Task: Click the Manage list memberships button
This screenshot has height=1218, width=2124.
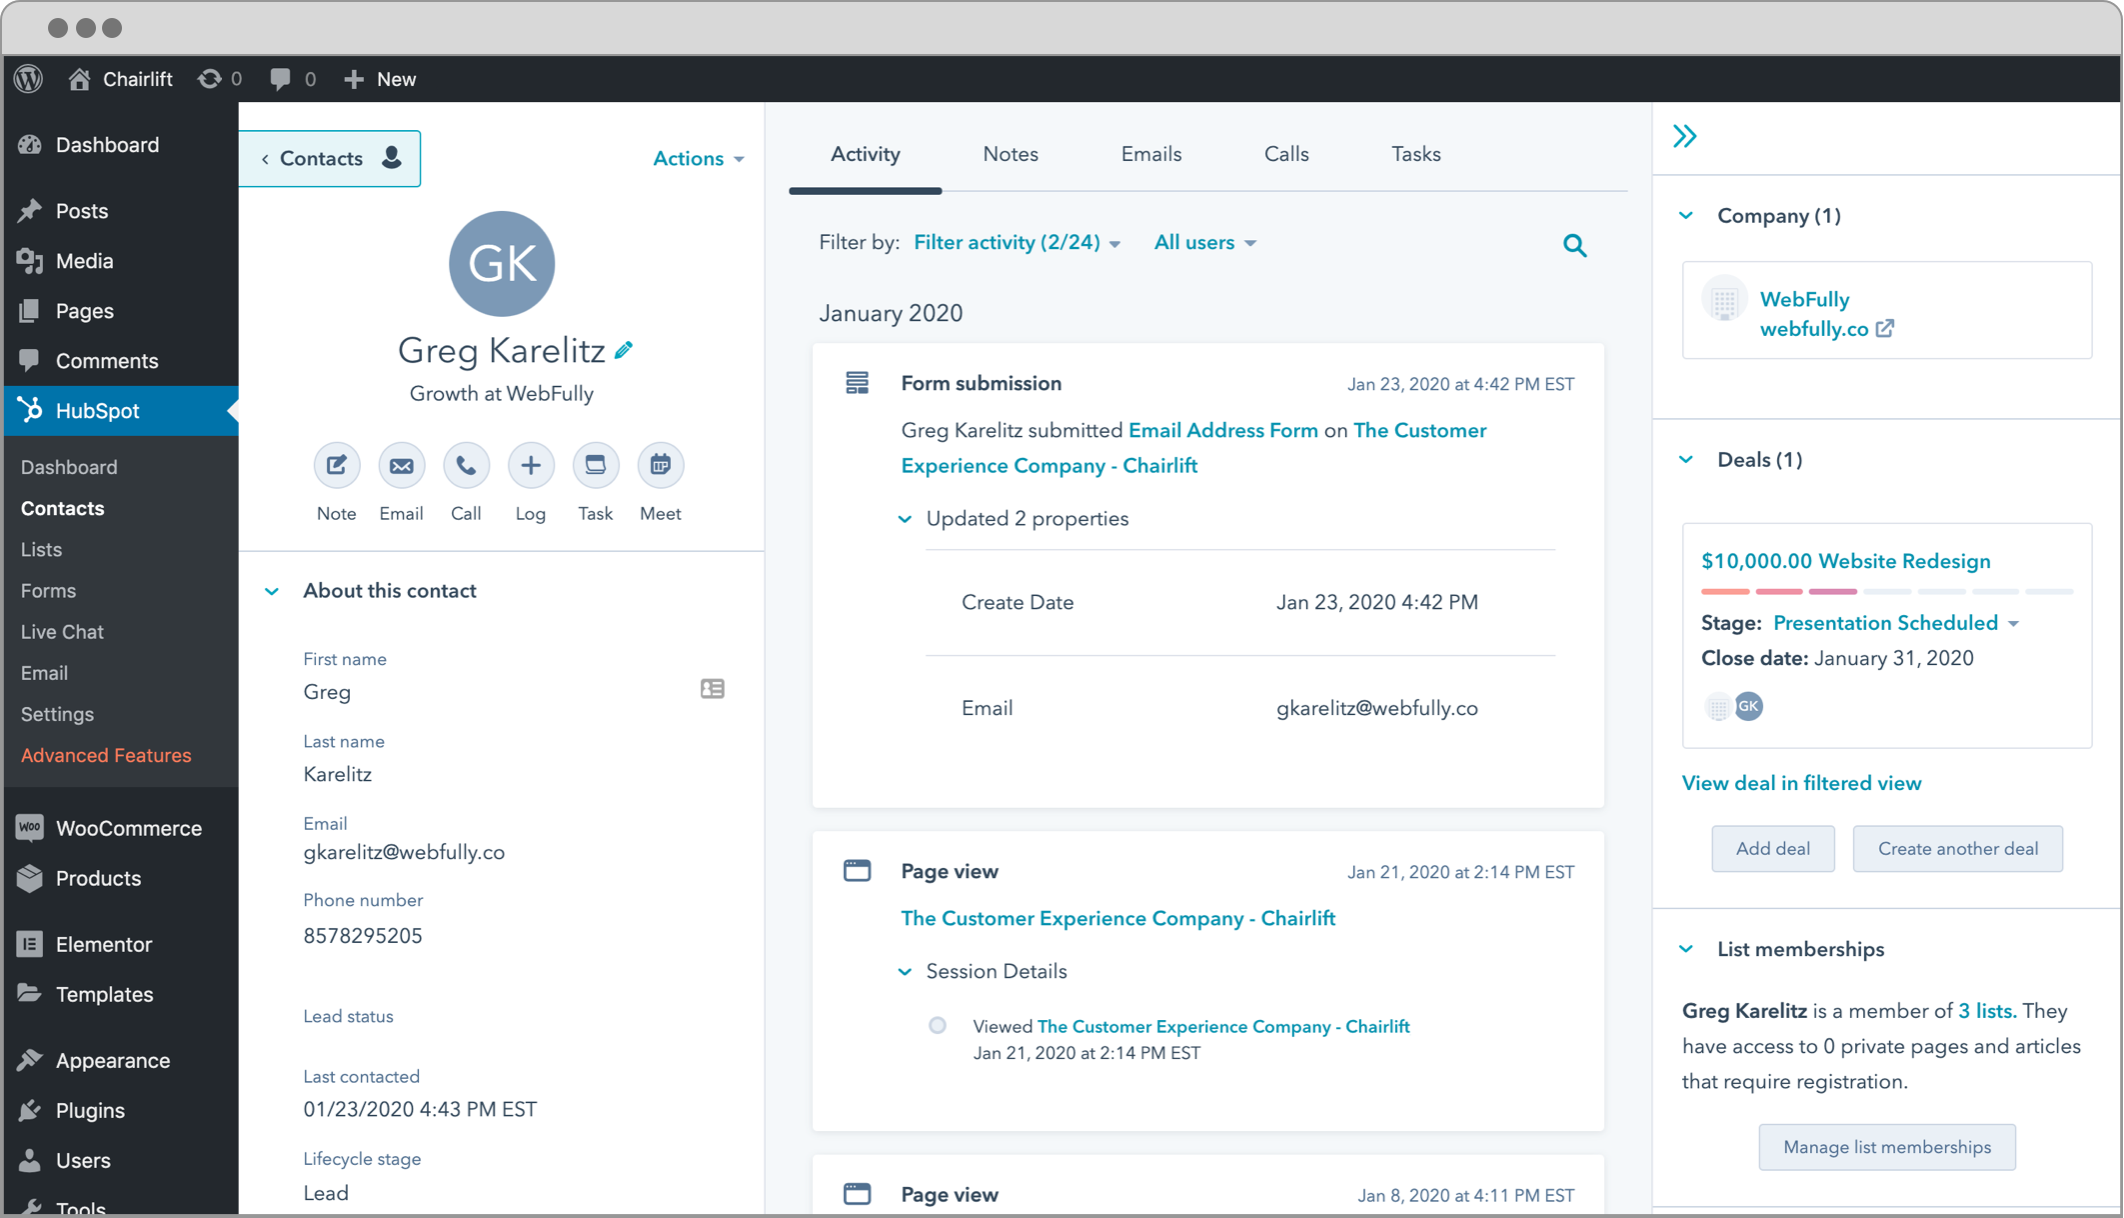Action: pyautogui.click(x=1886, y=1145)
